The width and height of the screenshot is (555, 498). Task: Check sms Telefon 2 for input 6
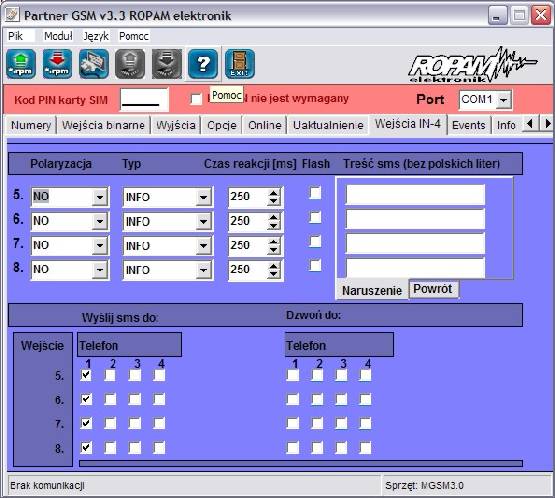(110, 400)
